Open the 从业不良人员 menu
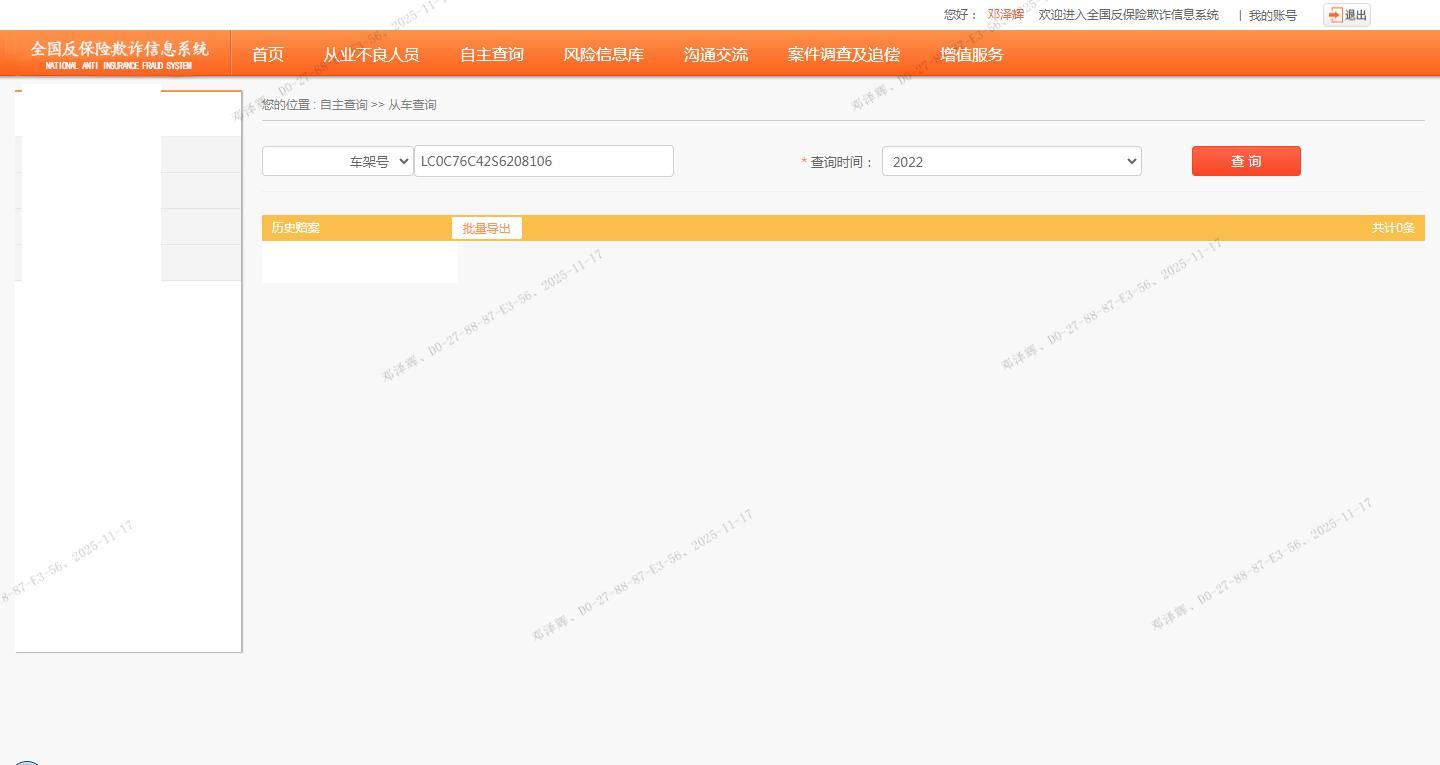The width and height of the screenshot is (1440, 765). click(x=371, y=55)
